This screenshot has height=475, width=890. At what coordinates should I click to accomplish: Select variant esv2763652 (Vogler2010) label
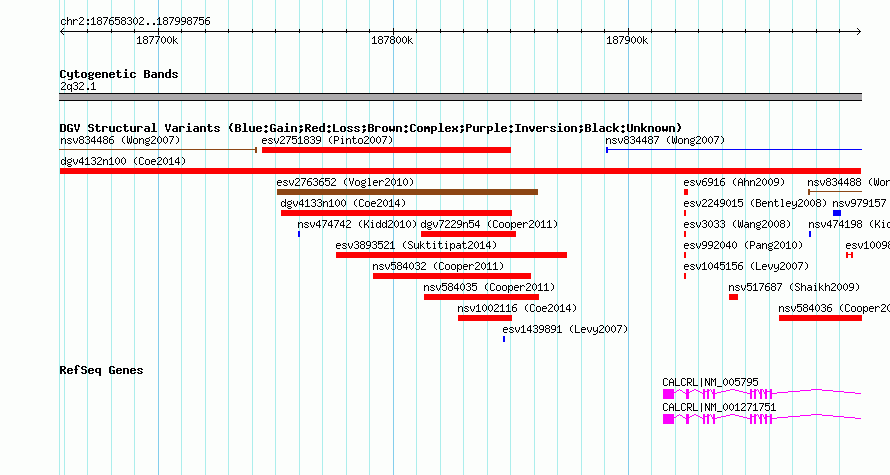(345, 182)
